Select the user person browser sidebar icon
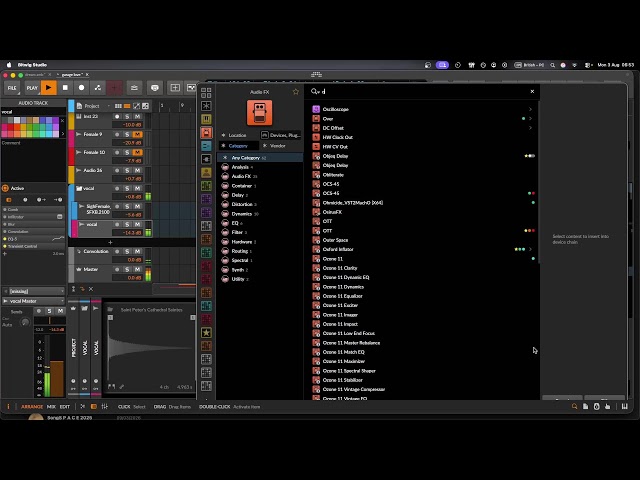640x480 pixels. 206,173
